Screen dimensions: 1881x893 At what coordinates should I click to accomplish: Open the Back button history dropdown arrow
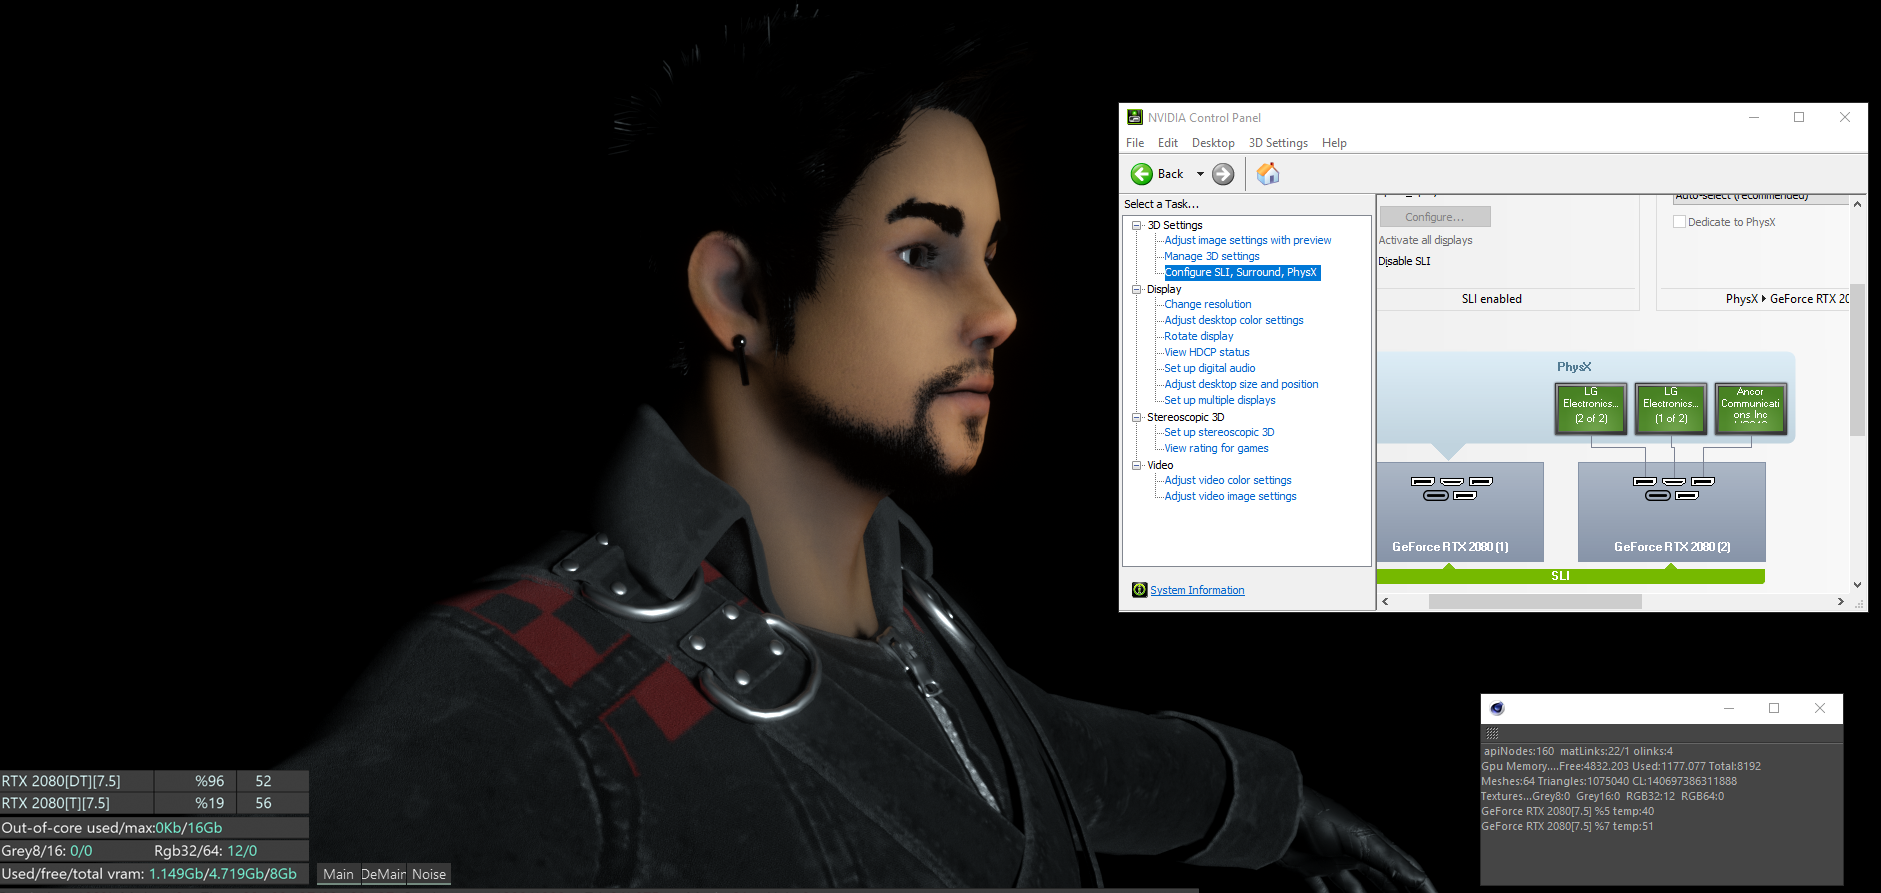tap(1200, 174)
